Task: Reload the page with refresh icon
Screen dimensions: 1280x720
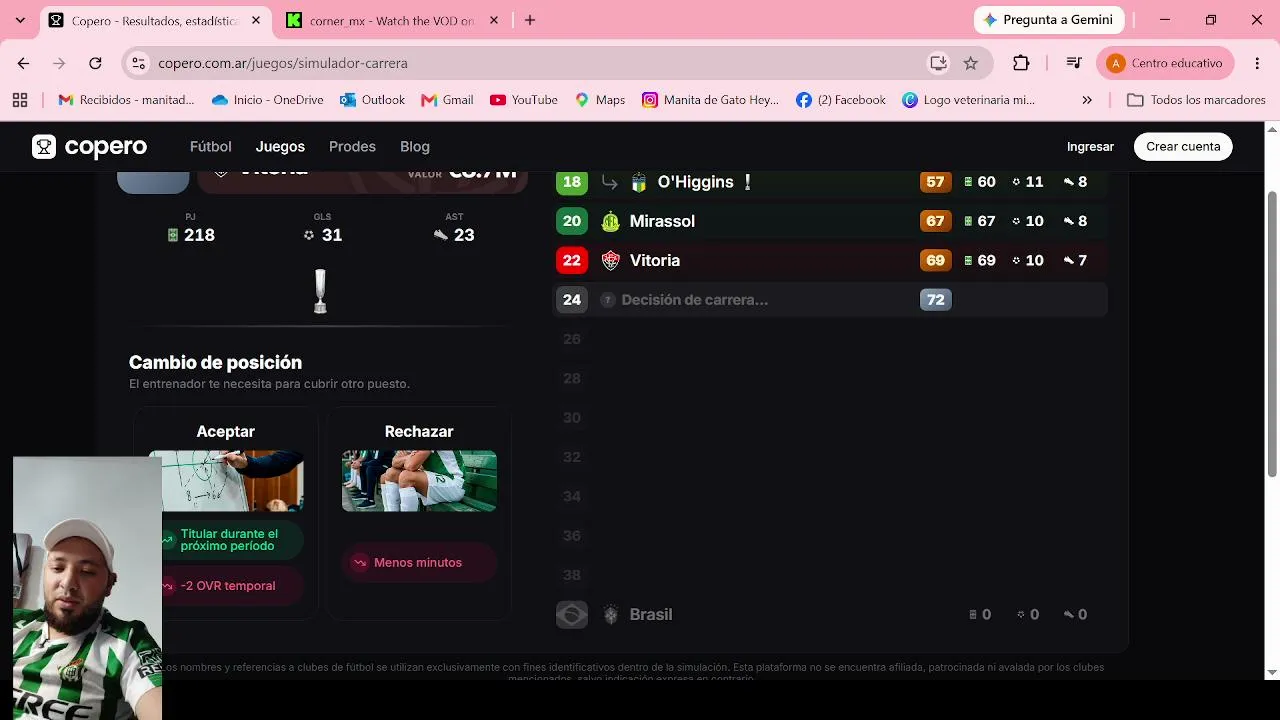Action: 95,63
